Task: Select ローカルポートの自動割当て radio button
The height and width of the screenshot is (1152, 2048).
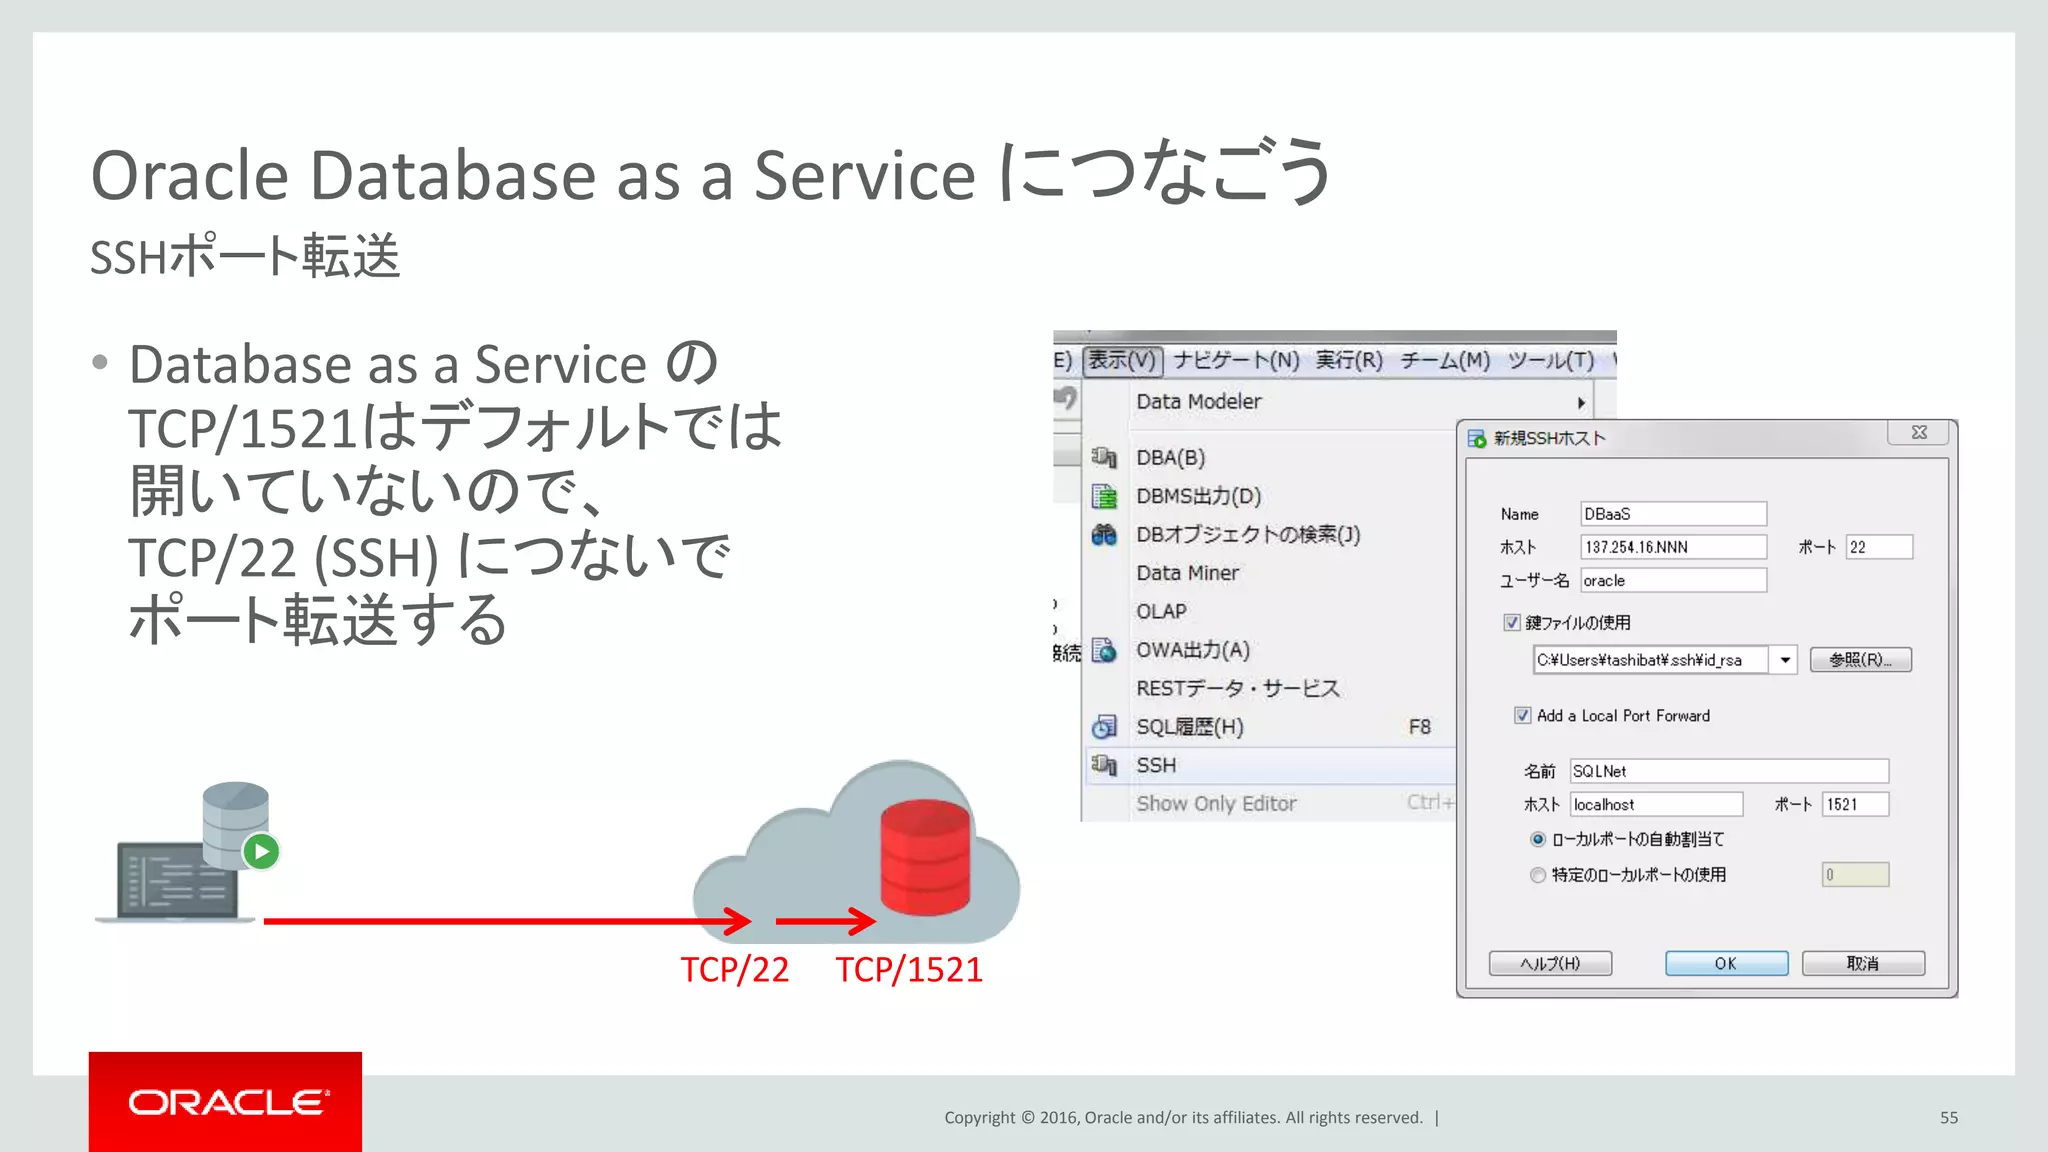Action: coord(1538,839)
